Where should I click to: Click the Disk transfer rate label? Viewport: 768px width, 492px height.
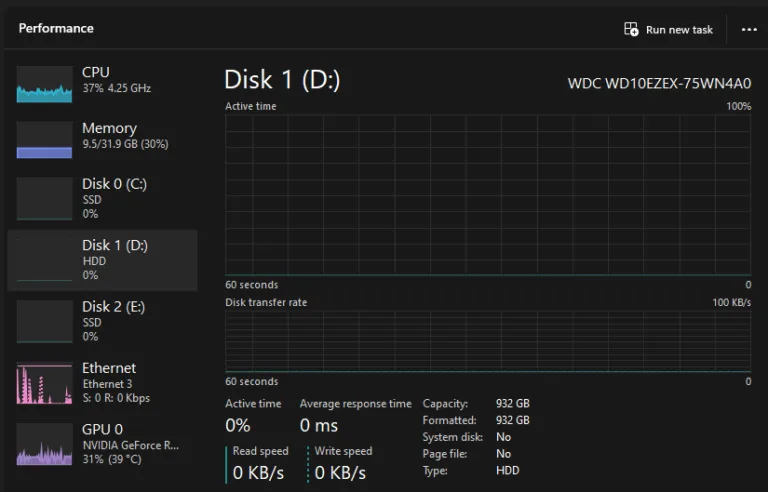pyautogui.click(x=266, y=302)
